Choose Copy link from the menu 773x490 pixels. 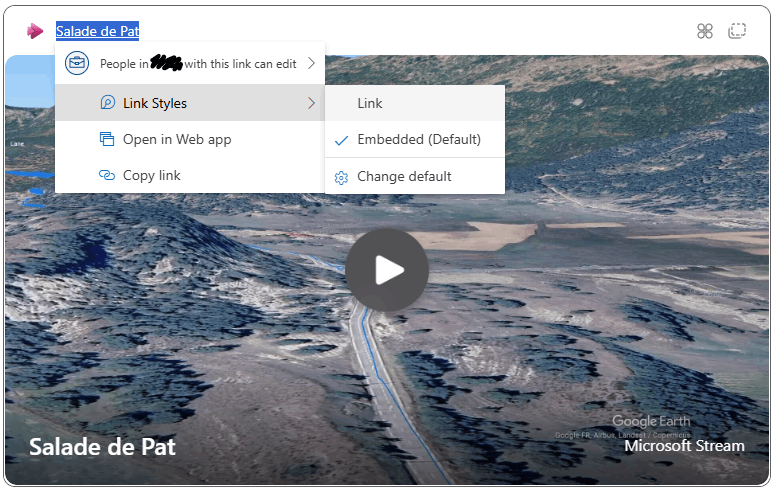point(190,175)
